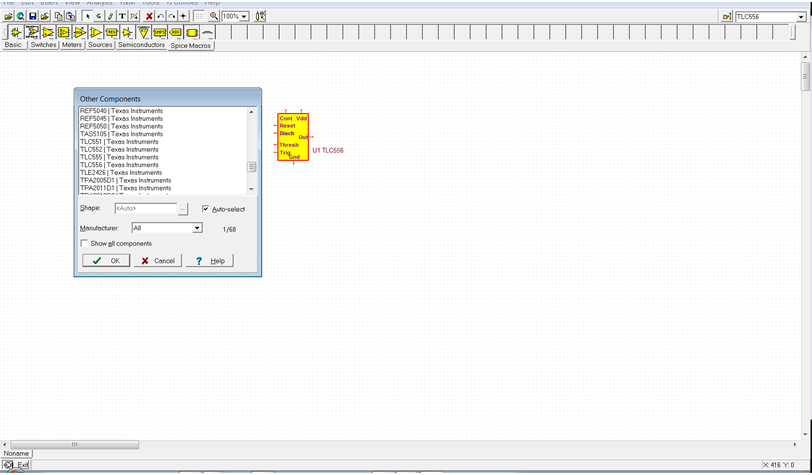Click the Help button in the dialog
812x475 pixels.
[210, 261]
